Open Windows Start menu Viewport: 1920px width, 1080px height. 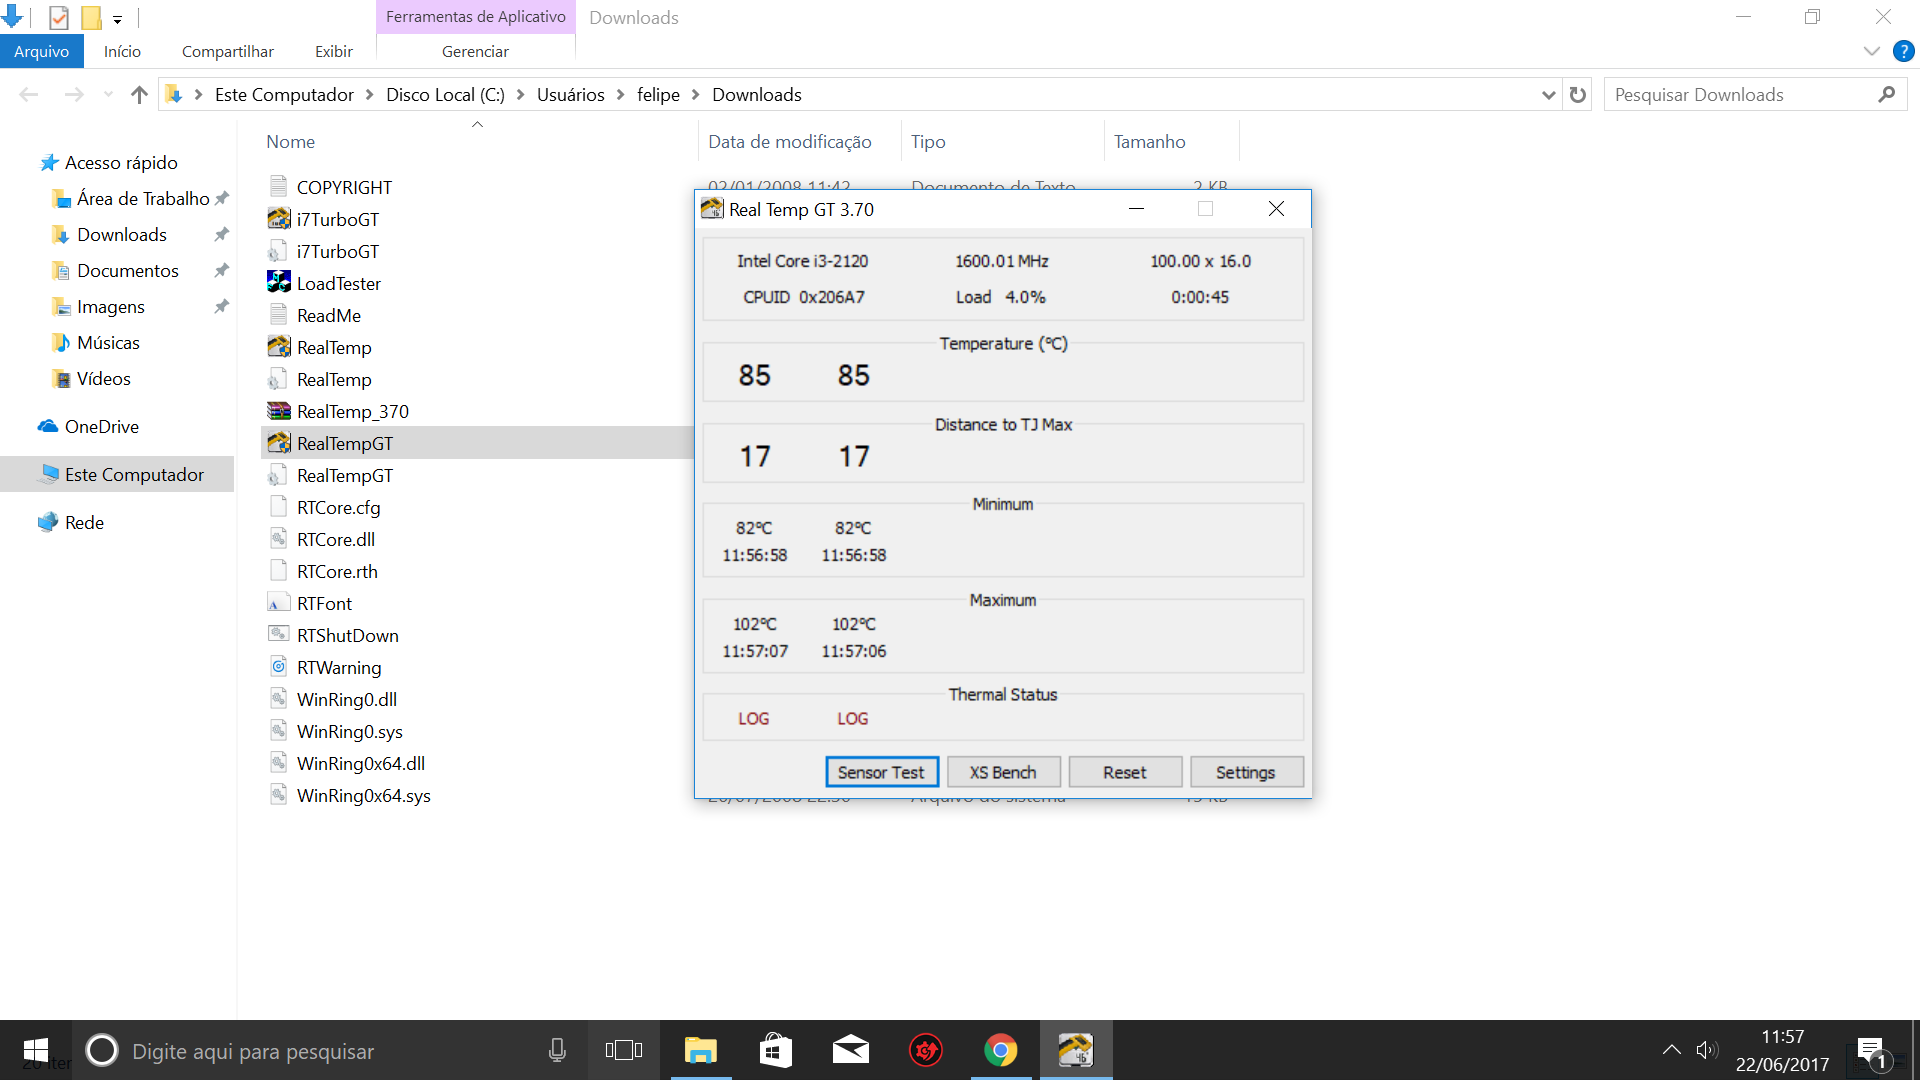pos(35,1050)
